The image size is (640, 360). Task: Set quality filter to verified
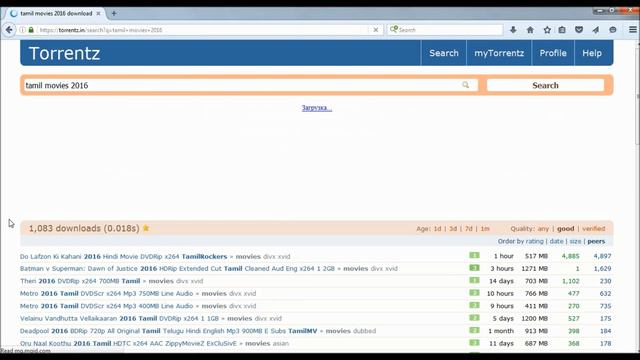coord(593,229)
